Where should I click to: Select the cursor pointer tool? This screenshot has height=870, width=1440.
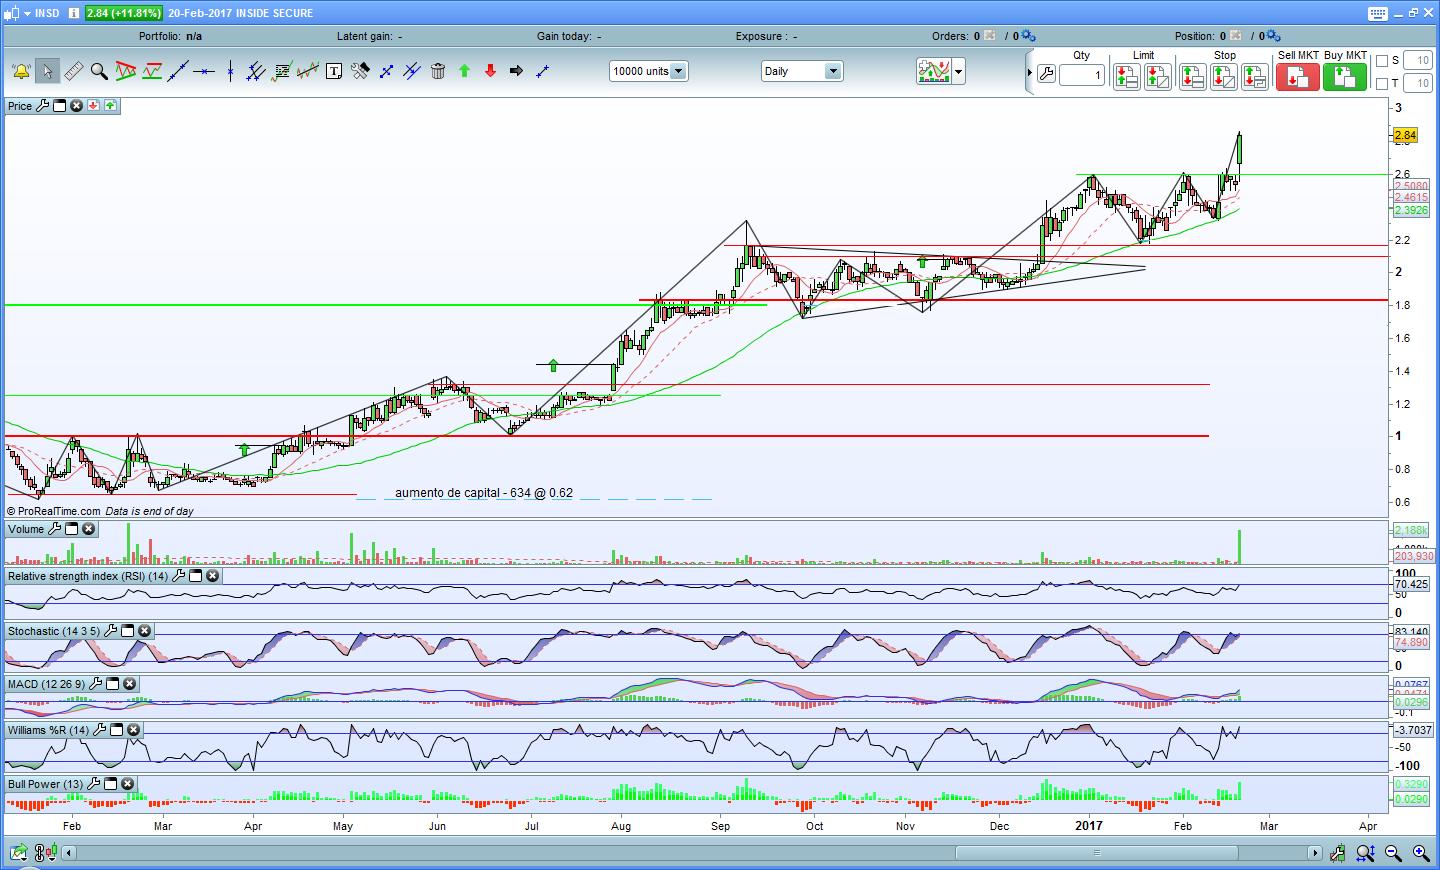point(46,71)
